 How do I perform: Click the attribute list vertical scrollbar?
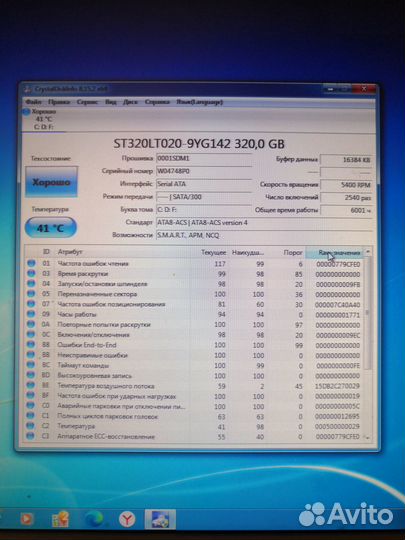[x=367, y=344]
